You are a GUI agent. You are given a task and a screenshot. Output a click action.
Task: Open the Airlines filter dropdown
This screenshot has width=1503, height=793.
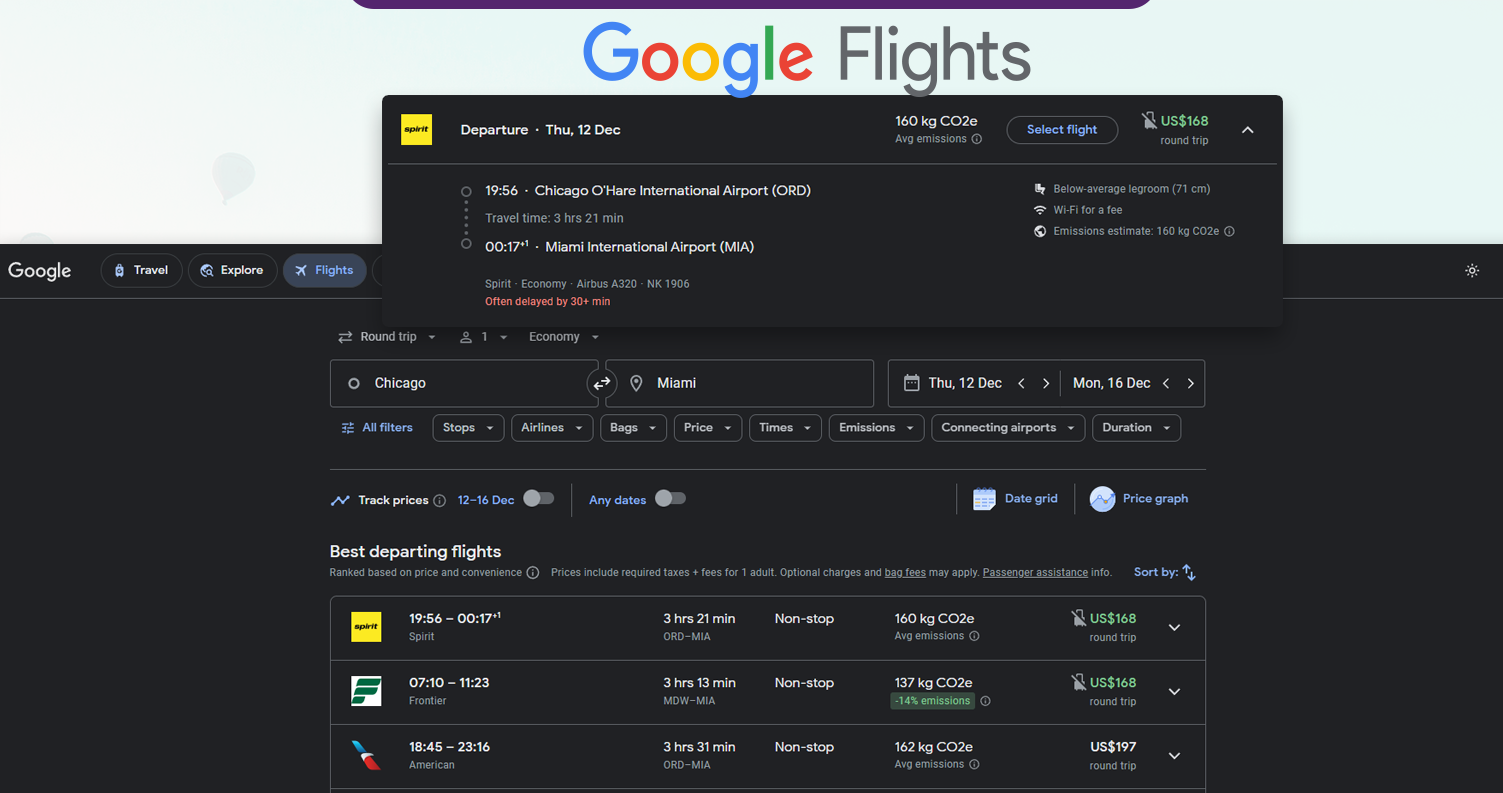pos(551,427)
